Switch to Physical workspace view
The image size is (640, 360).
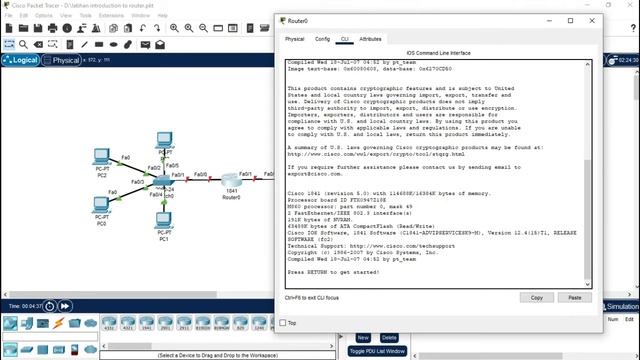pyautogui.click(x=61, y=60)
